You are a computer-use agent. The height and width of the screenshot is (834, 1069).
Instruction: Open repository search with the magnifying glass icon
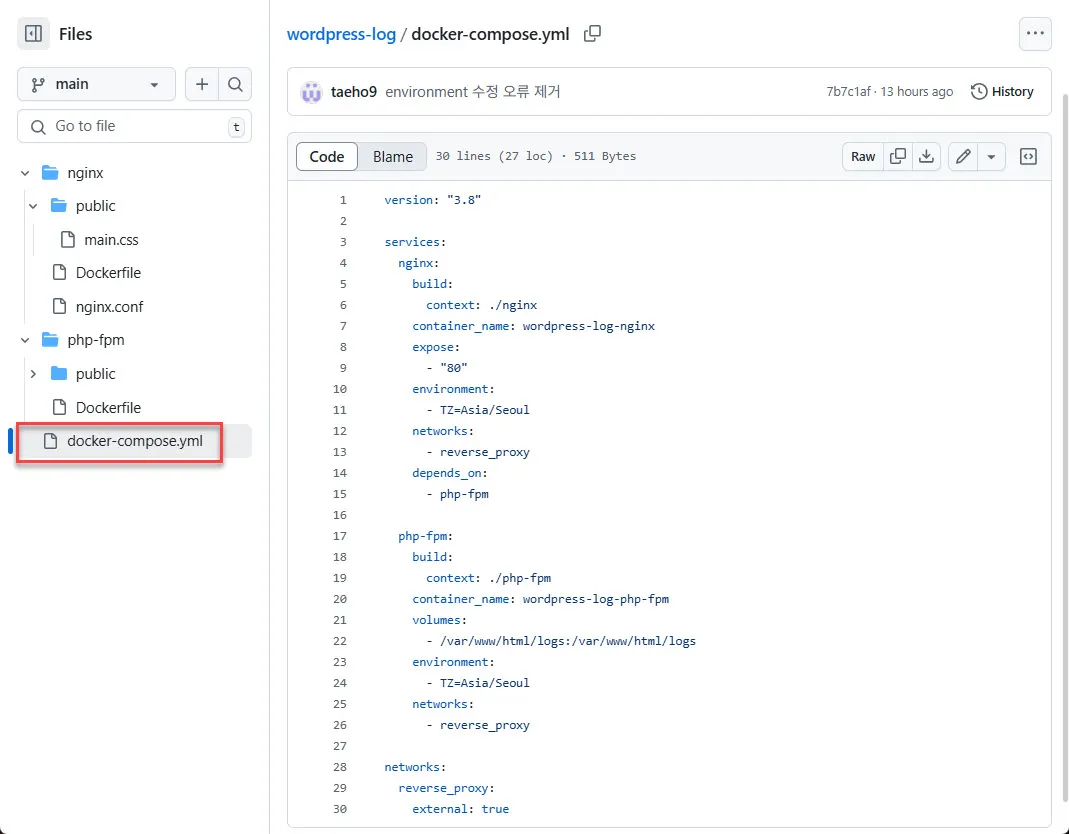pos(235,84)
